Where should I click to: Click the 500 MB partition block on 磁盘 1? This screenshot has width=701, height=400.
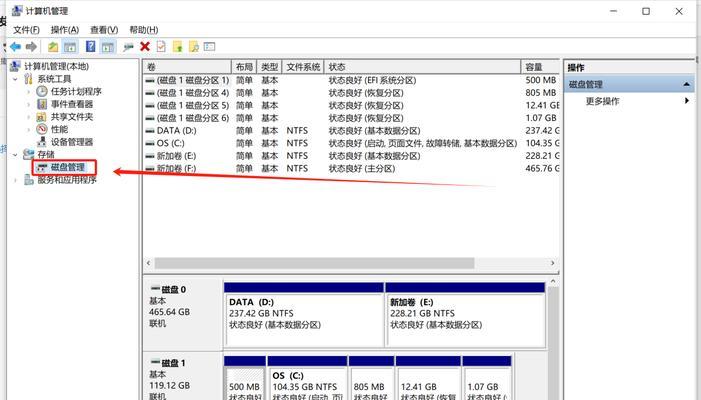click(245, 378)
